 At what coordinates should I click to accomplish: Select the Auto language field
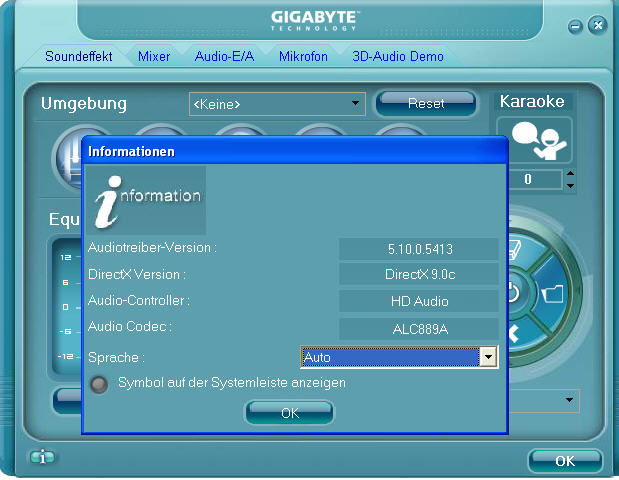(x=390, y=357)
